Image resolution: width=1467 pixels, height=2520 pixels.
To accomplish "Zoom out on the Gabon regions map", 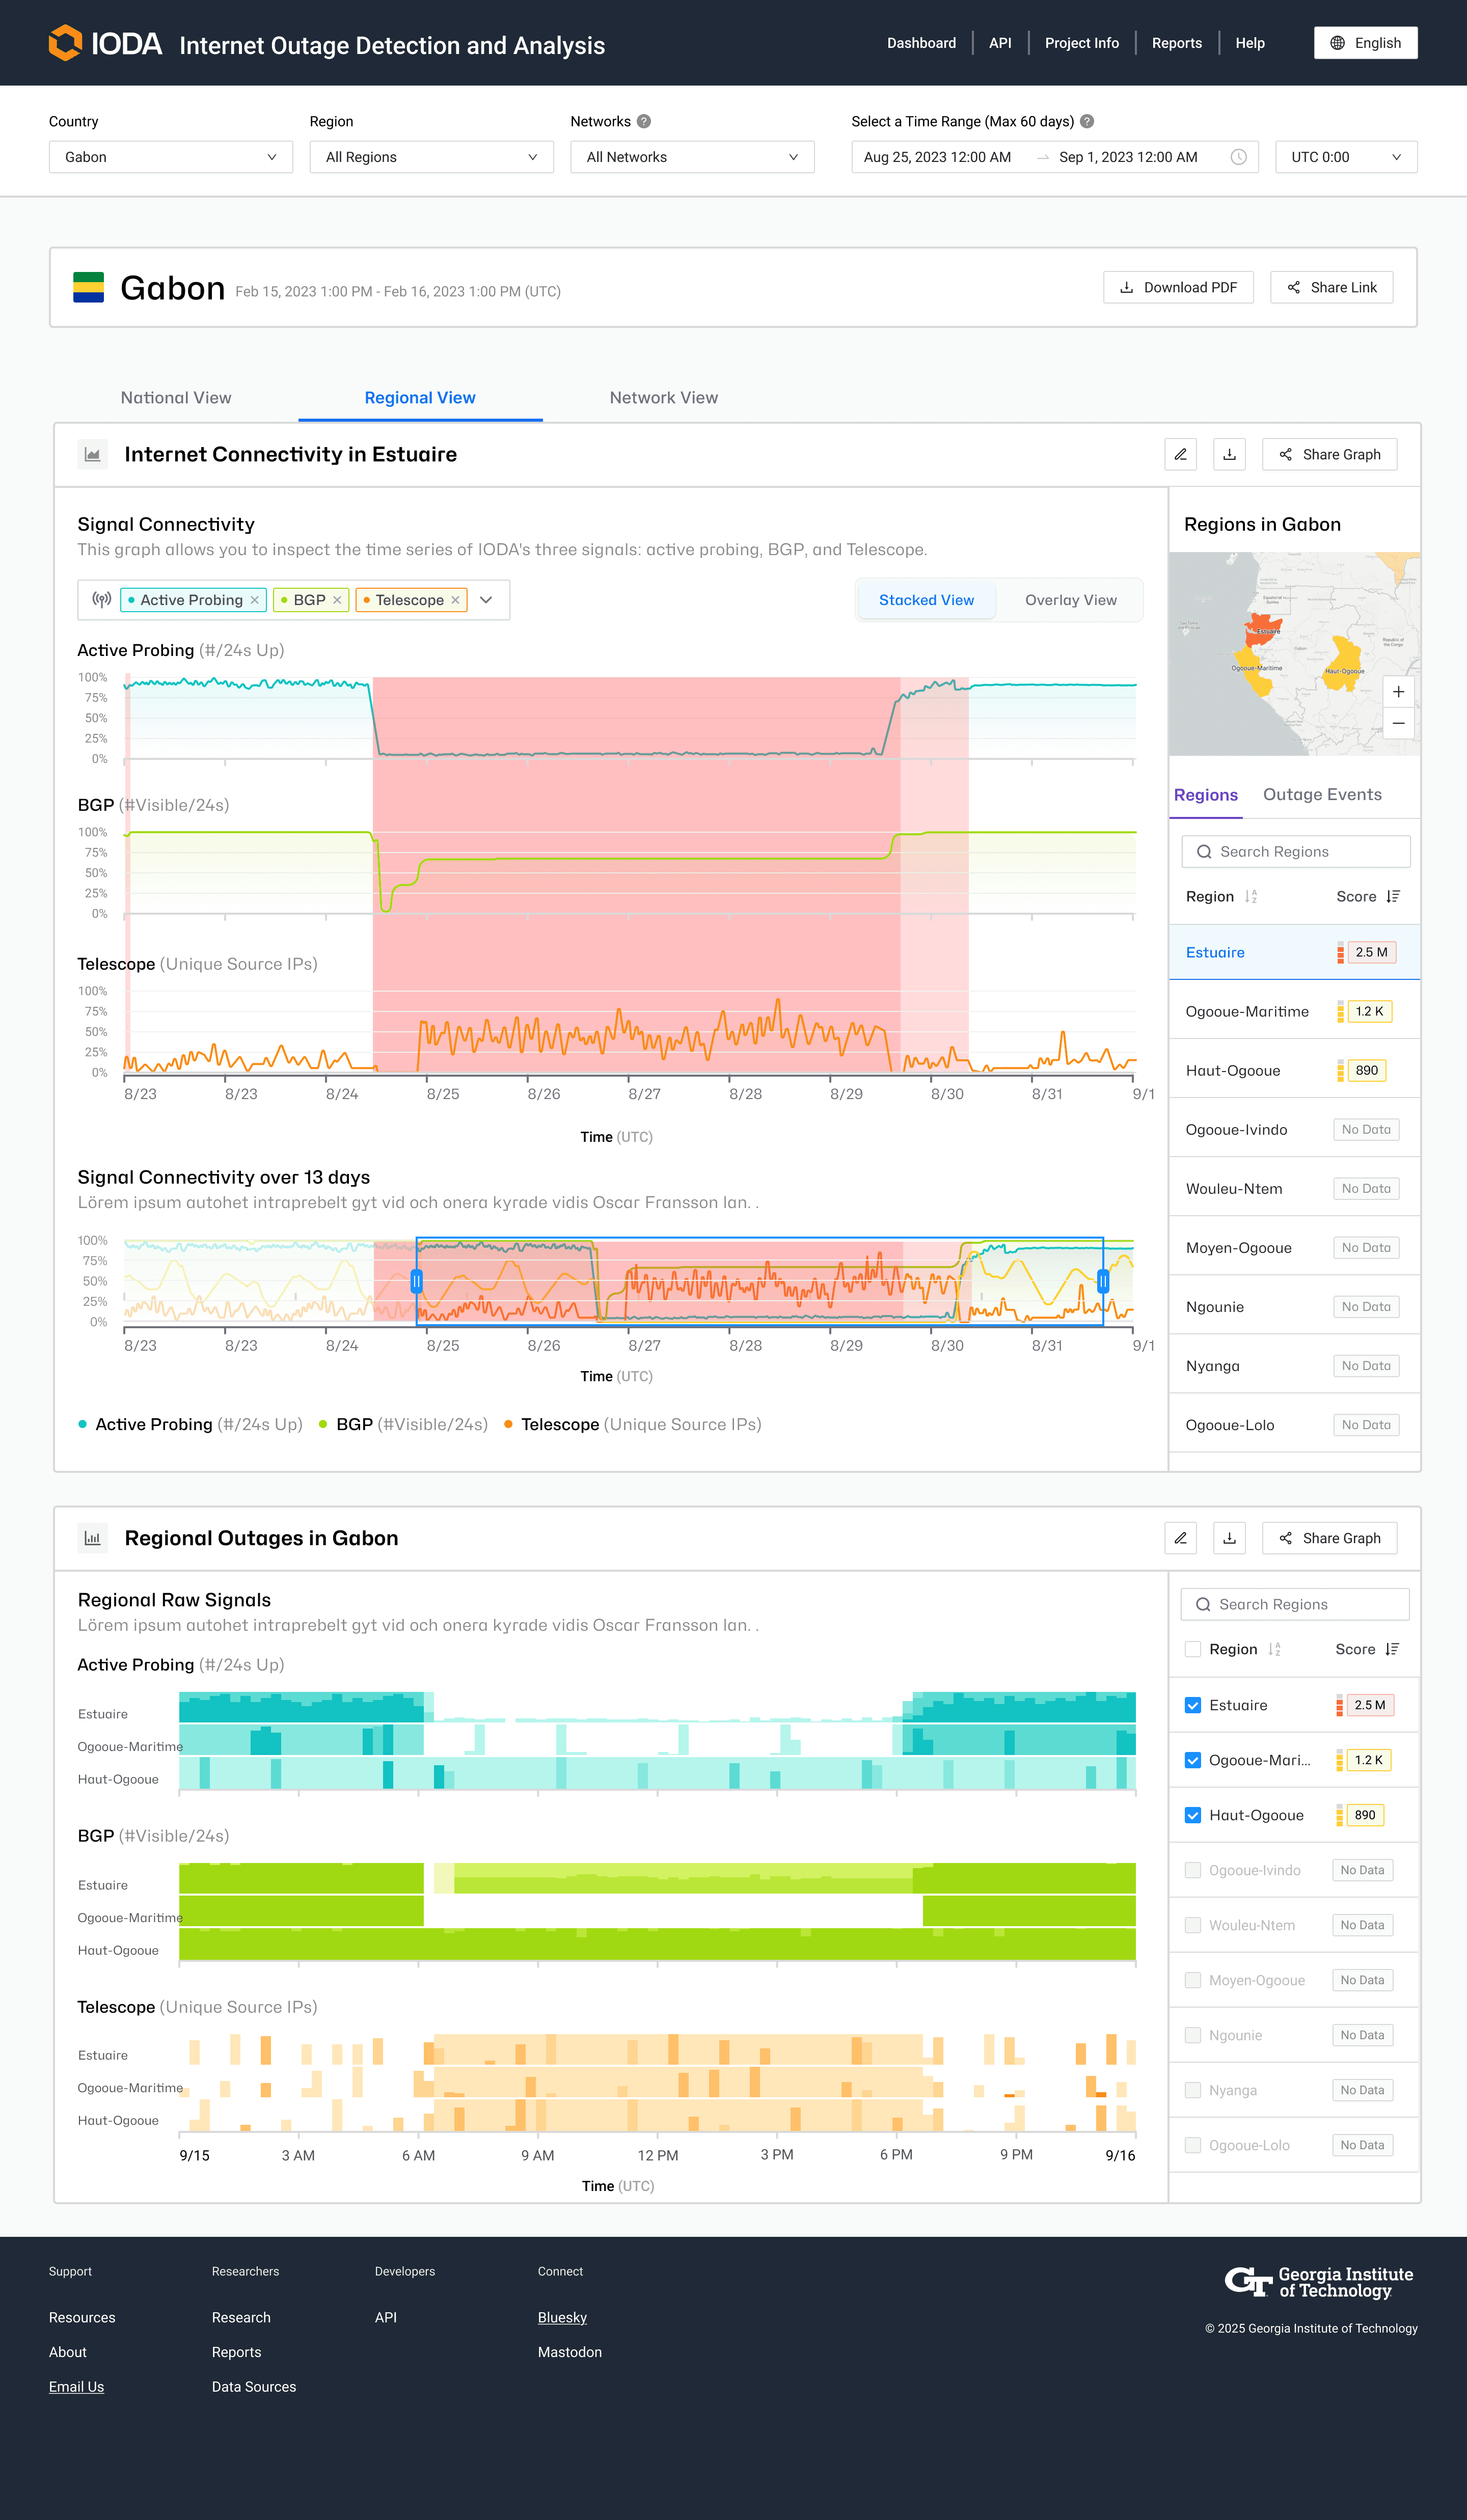I will (x=1398, y=723).
